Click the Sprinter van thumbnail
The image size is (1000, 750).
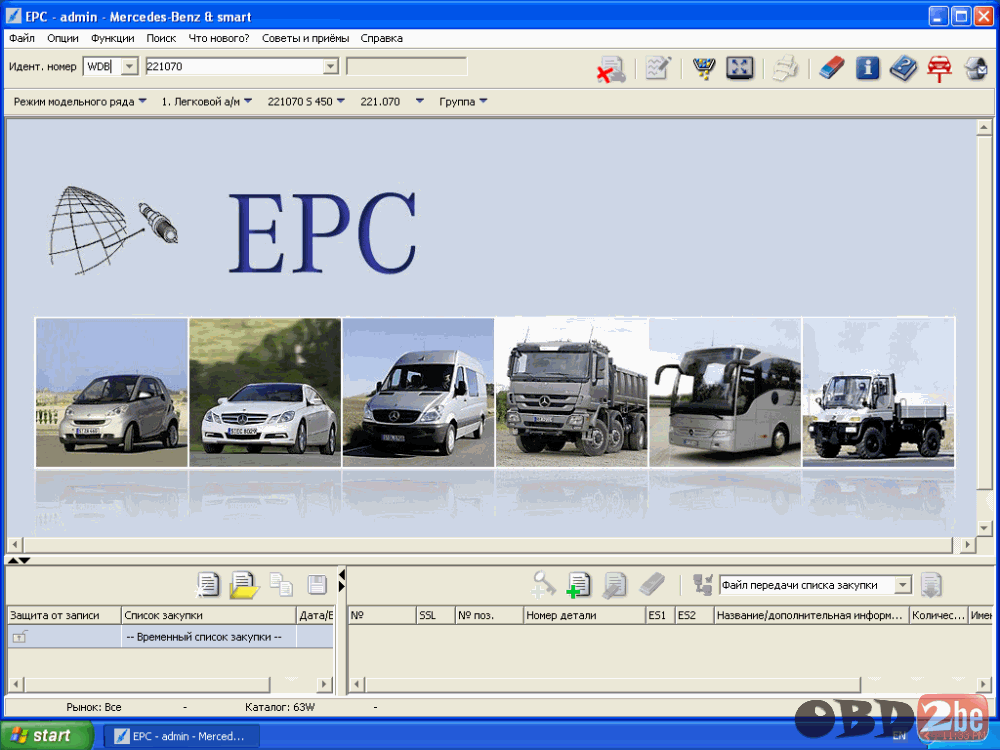[418, 392]
